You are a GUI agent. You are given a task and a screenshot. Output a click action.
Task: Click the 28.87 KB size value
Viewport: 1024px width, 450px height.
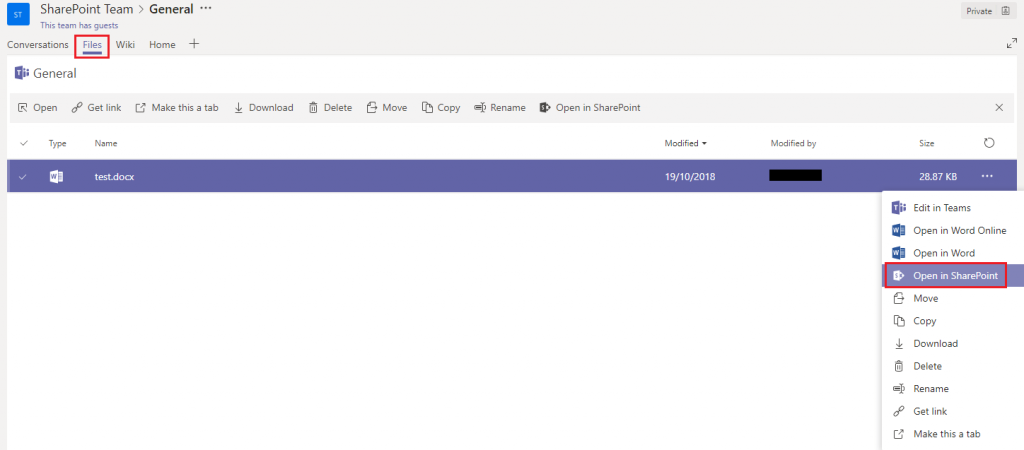(938, 176)
